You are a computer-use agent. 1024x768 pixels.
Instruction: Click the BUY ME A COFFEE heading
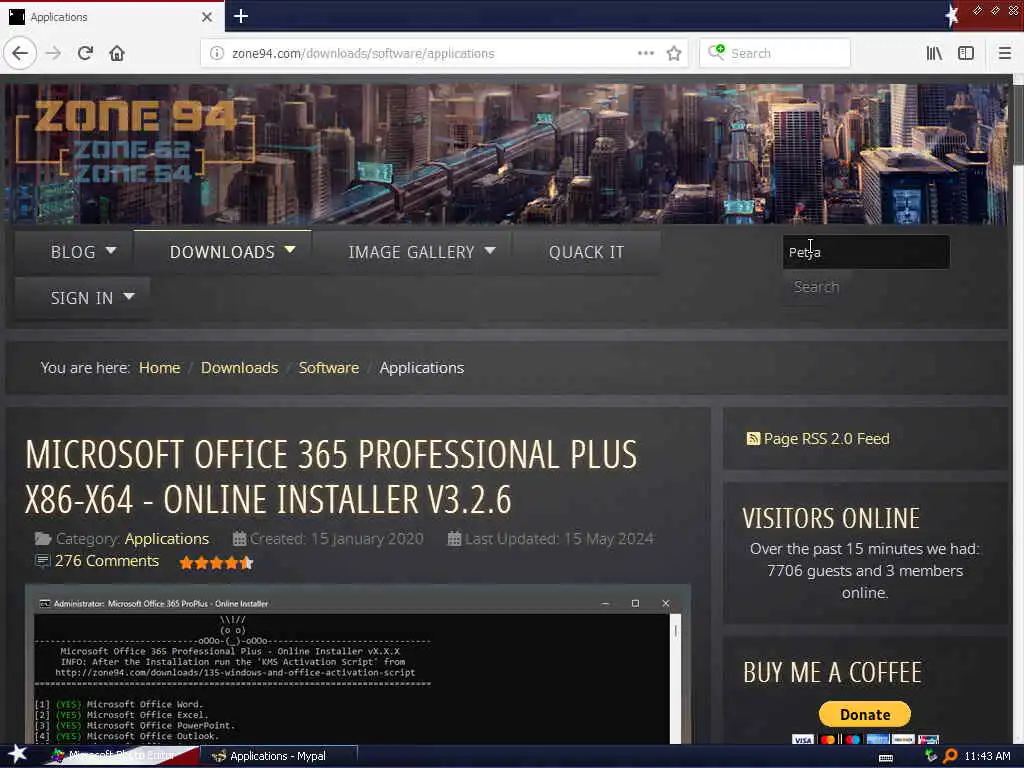[832, 672]
